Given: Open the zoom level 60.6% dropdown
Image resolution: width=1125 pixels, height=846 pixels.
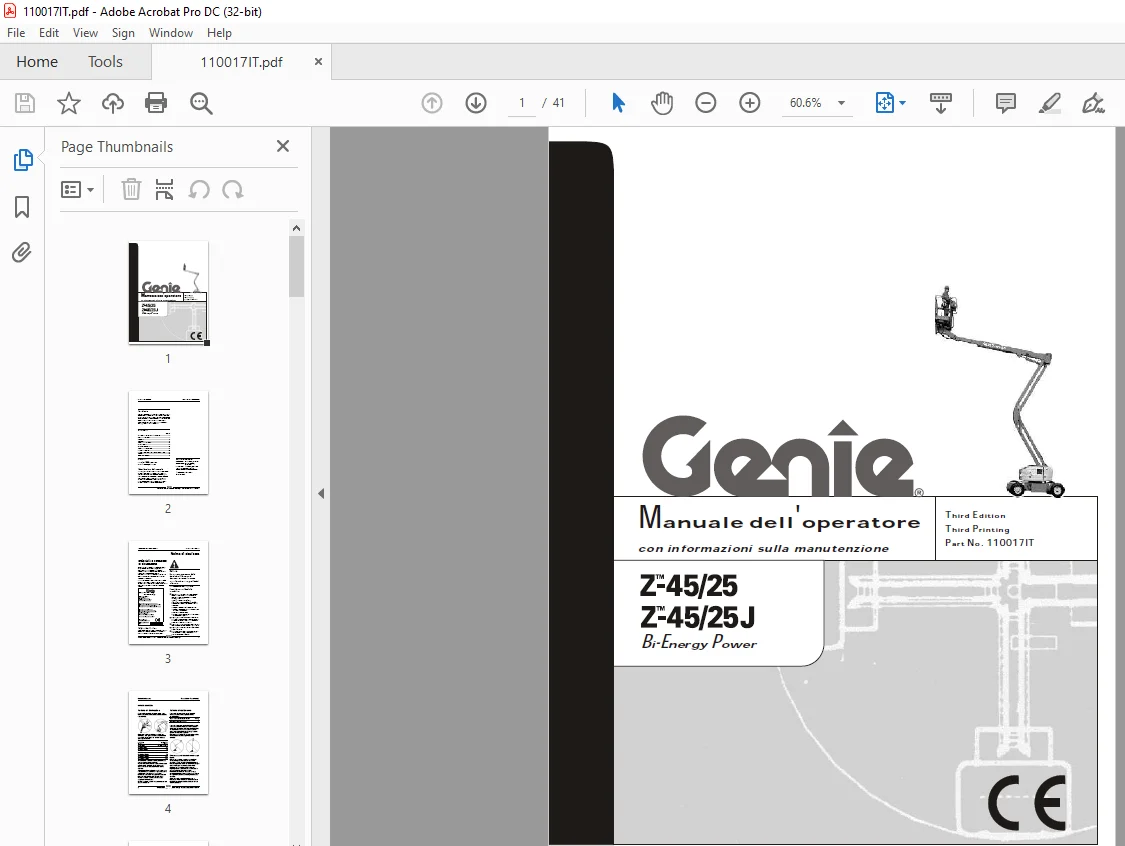Looking at the screenshot, I should point(842,103).
